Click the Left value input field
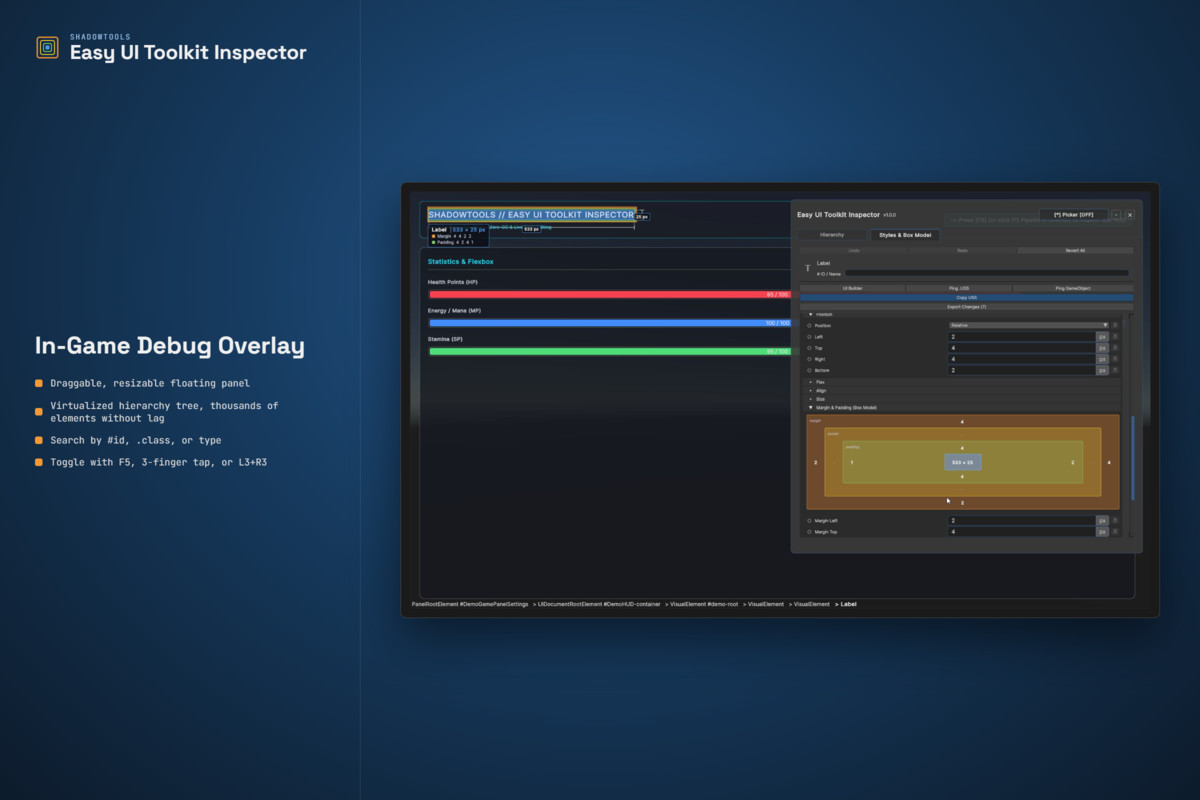This screenshot has height=800, width=1200. pos(1022,337)
